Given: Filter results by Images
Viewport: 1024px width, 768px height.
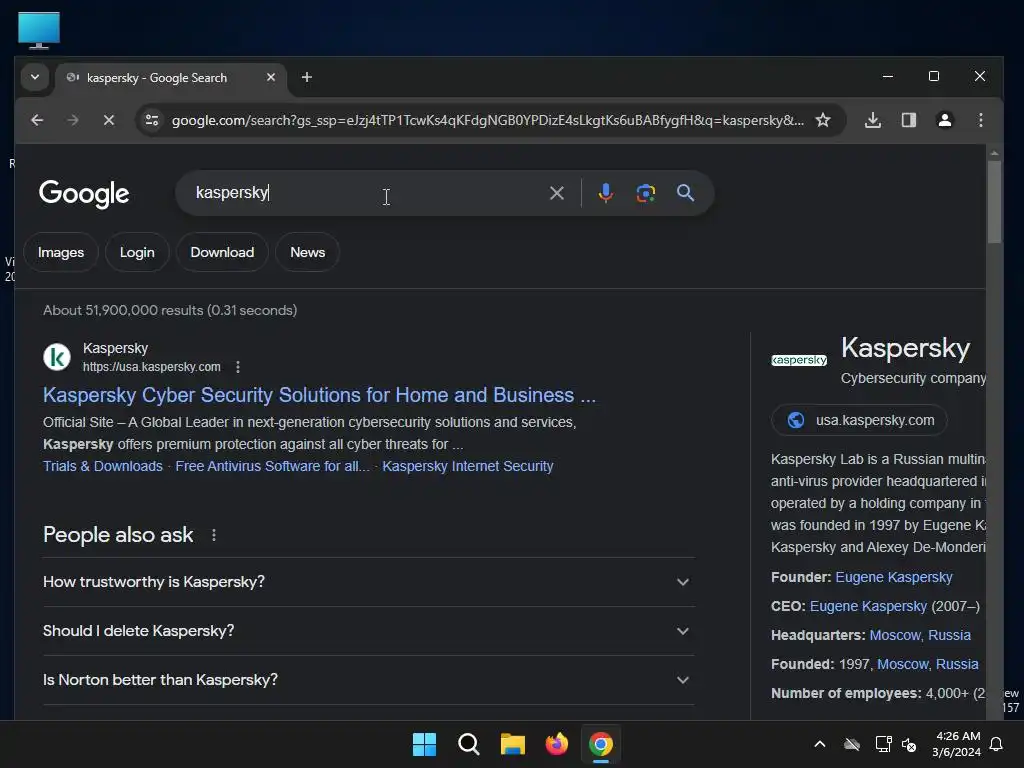Looking at the screenshot, I should 61,252.
